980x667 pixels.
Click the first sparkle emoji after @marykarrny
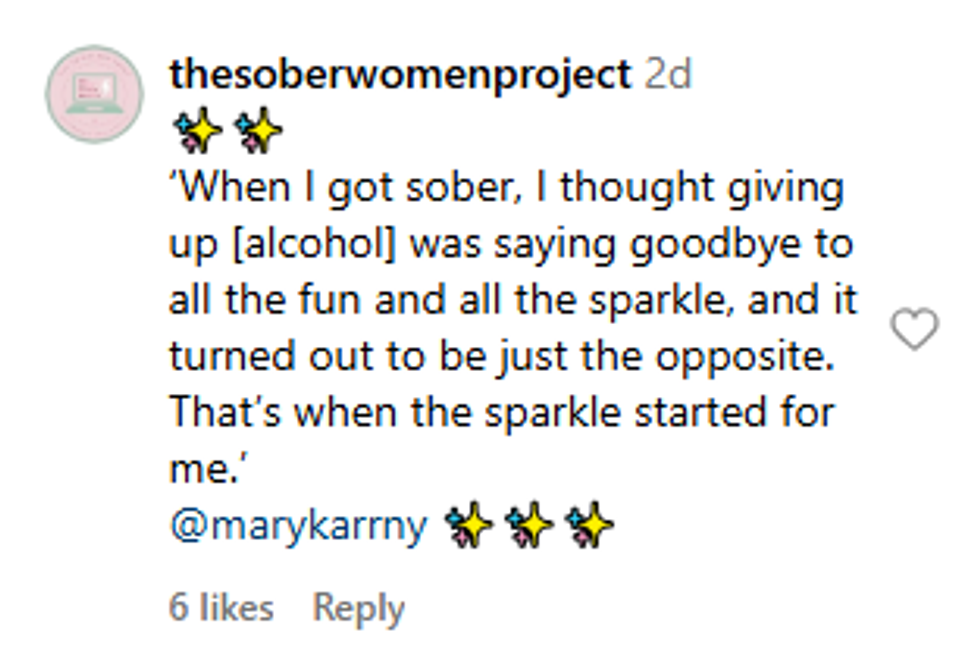[470, 525]
